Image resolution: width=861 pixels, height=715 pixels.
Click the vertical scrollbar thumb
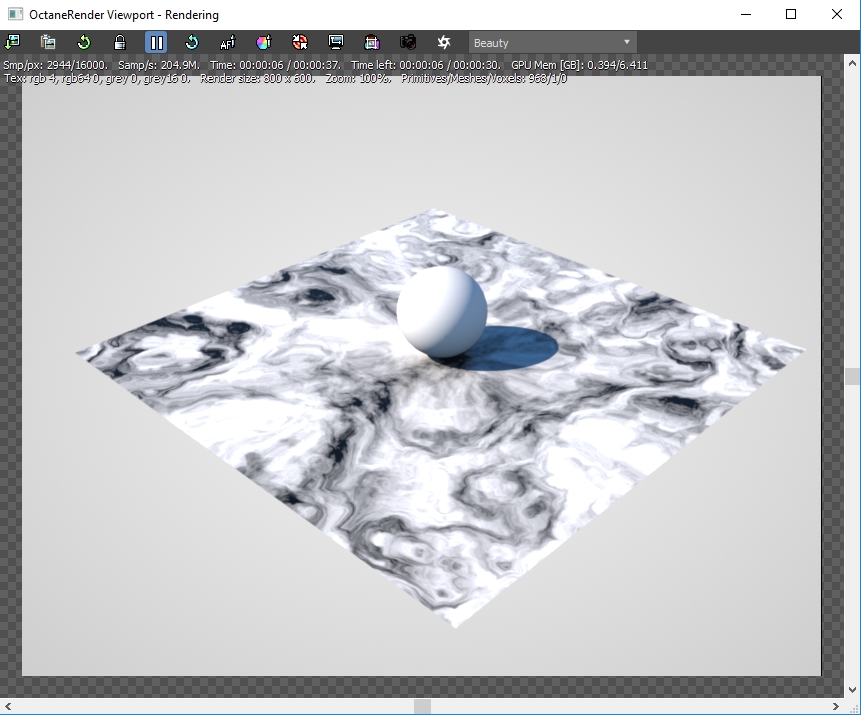click(852, 376)
